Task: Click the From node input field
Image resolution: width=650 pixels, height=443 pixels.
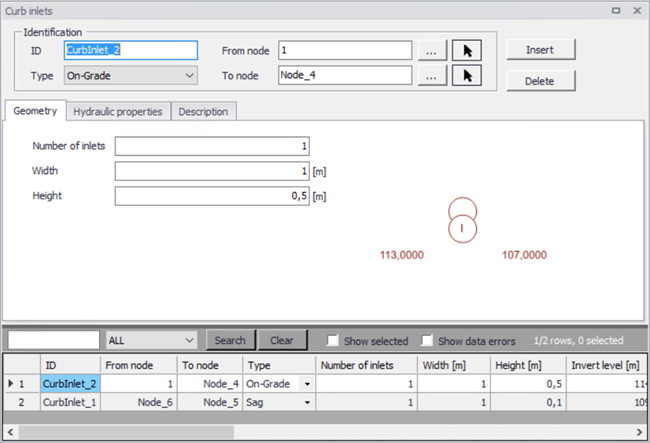Action: (345, 51)
